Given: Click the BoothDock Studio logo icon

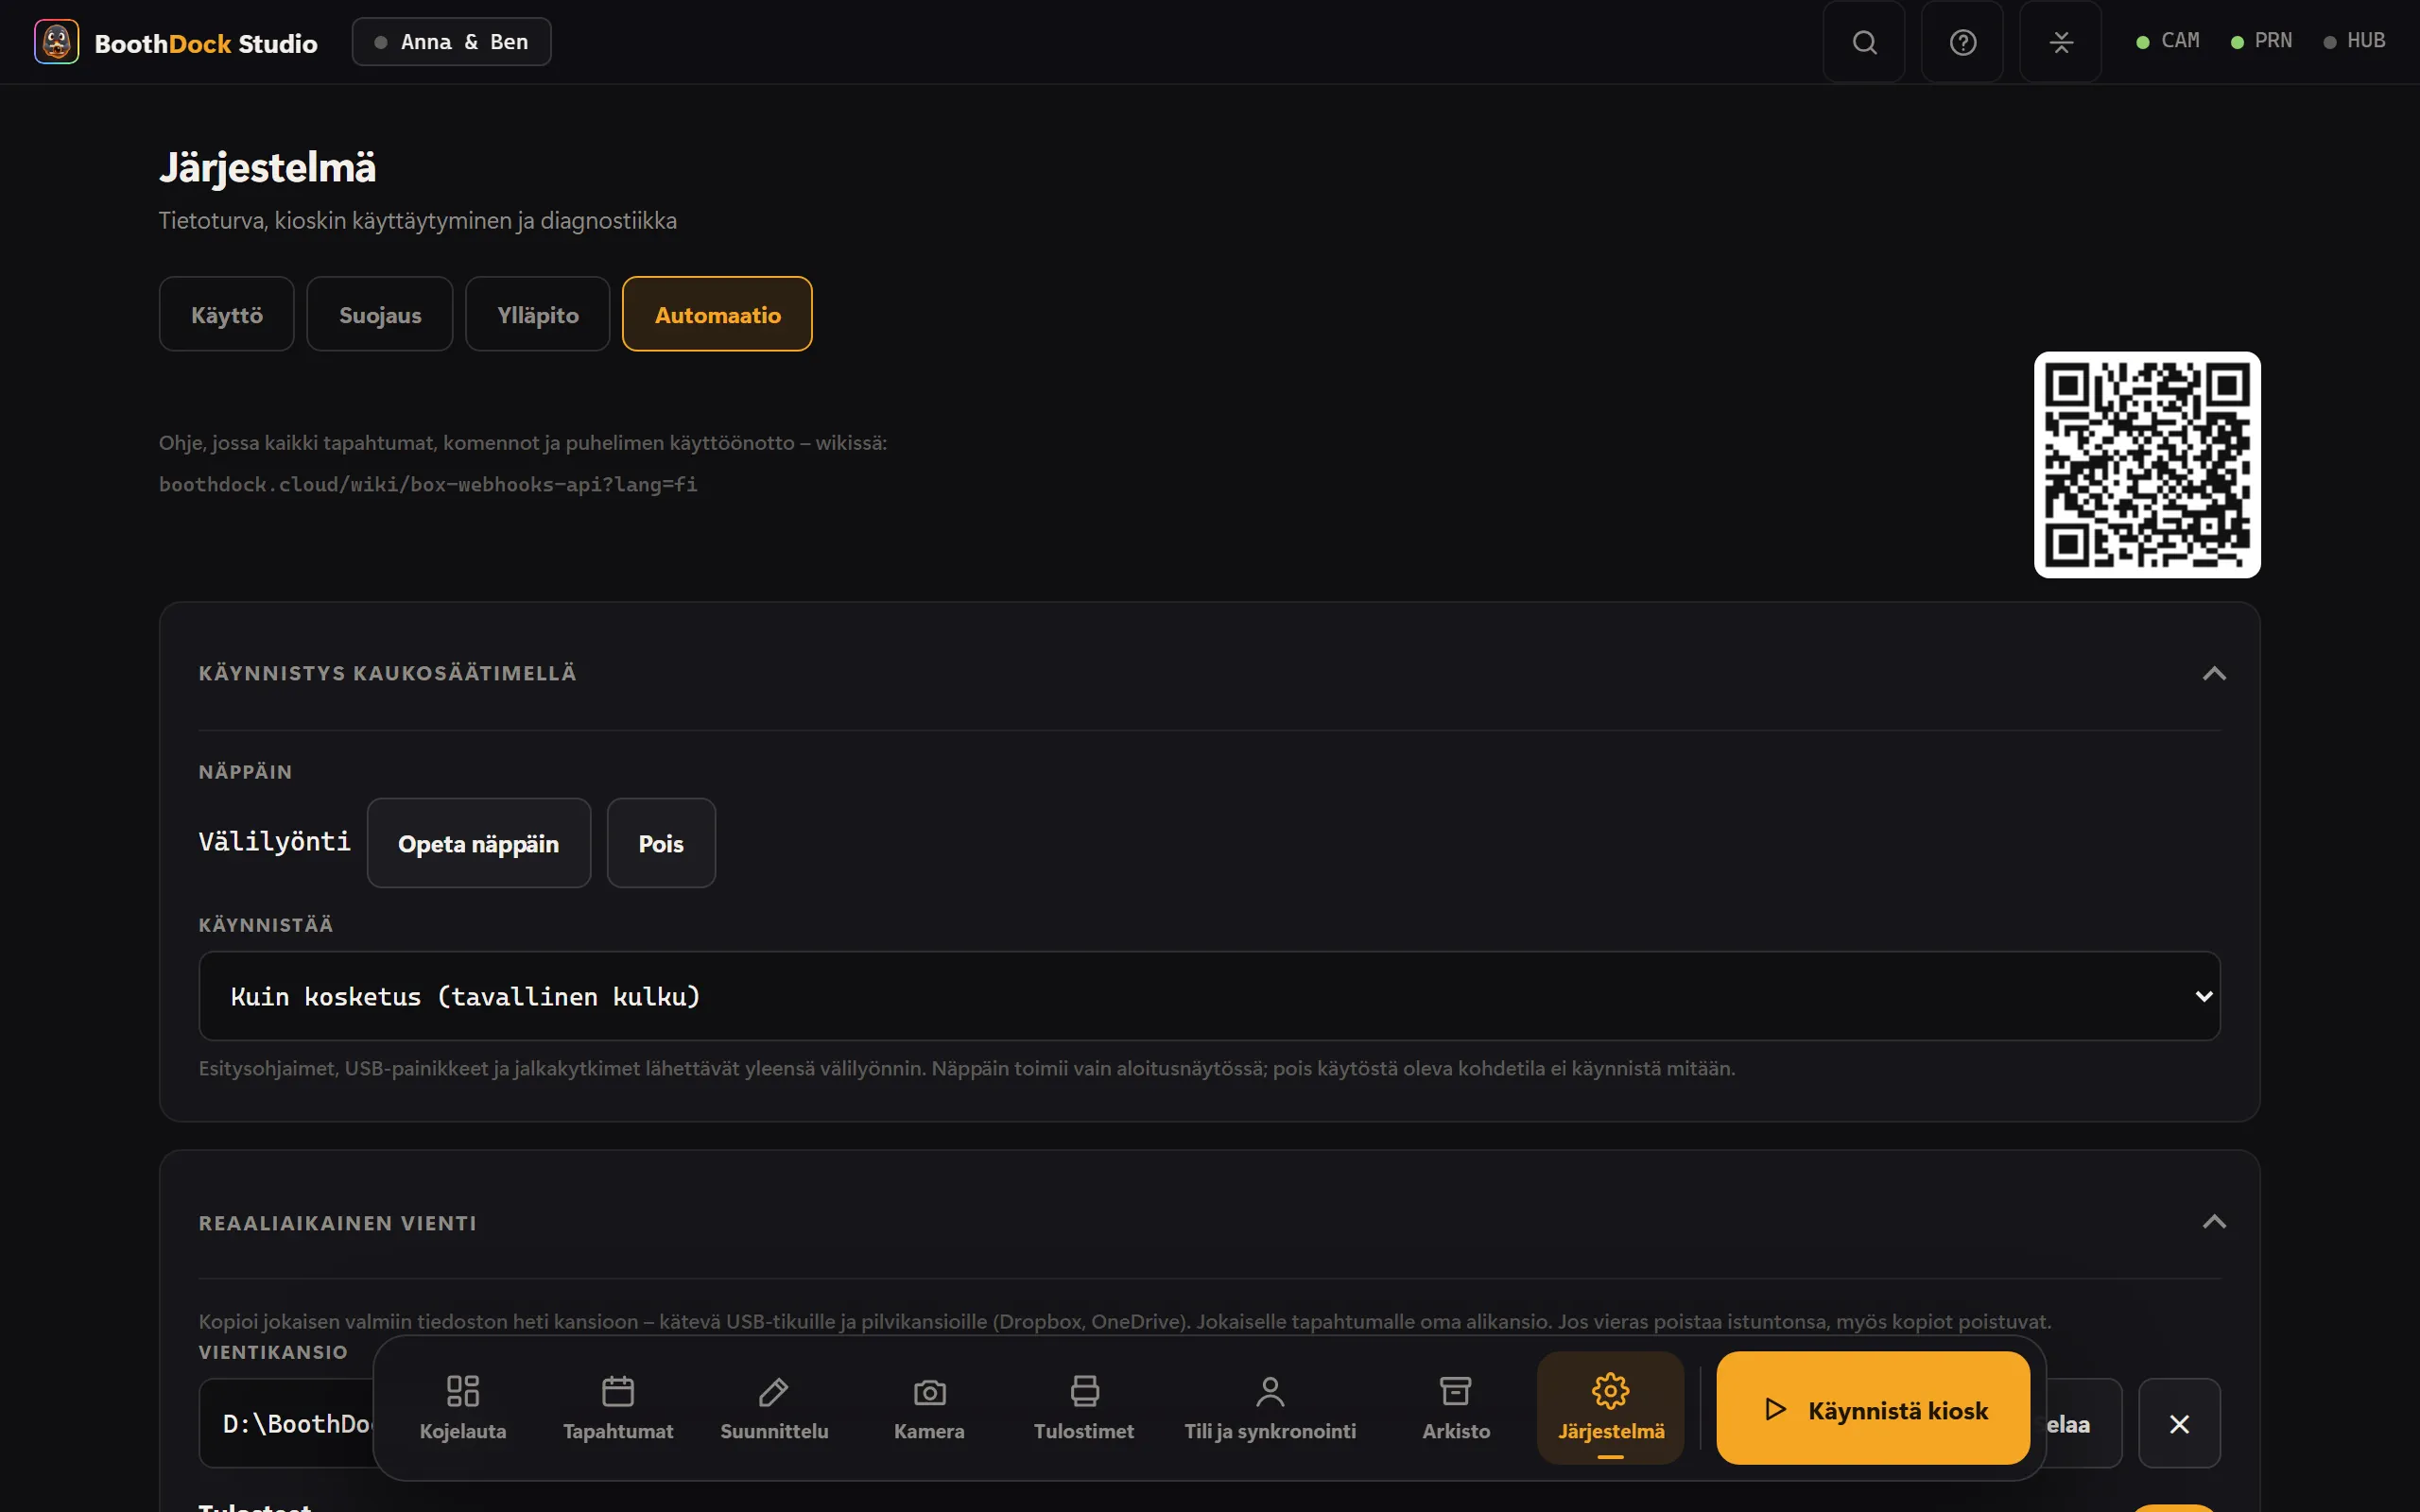Looking at the screenshot, I should click(56, 42).
